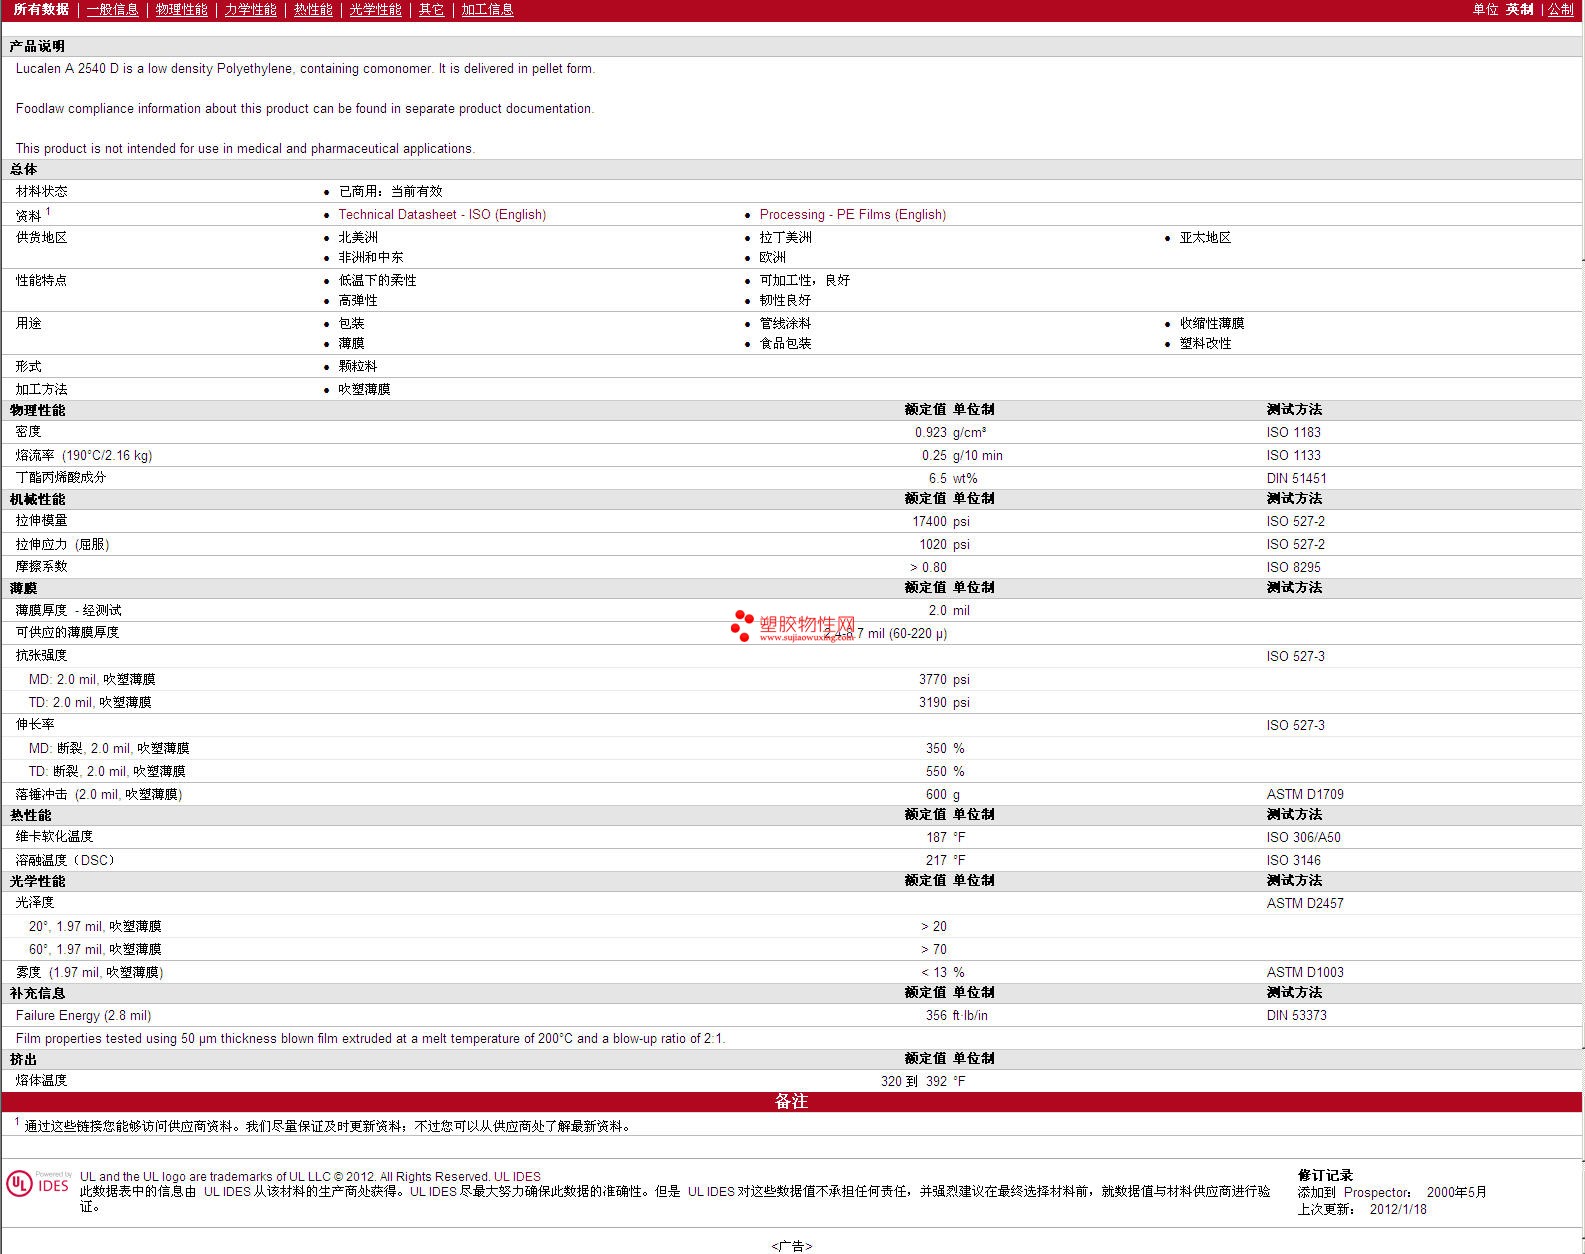Click the 非洲和中东 region entry

pos(371,257)
